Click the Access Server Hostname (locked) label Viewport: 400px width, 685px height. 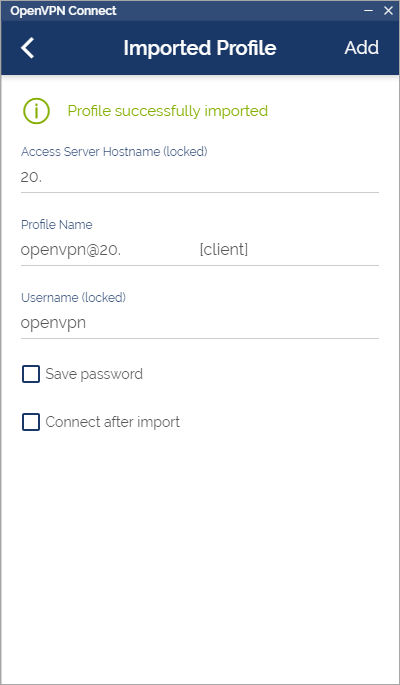[114, 152]
